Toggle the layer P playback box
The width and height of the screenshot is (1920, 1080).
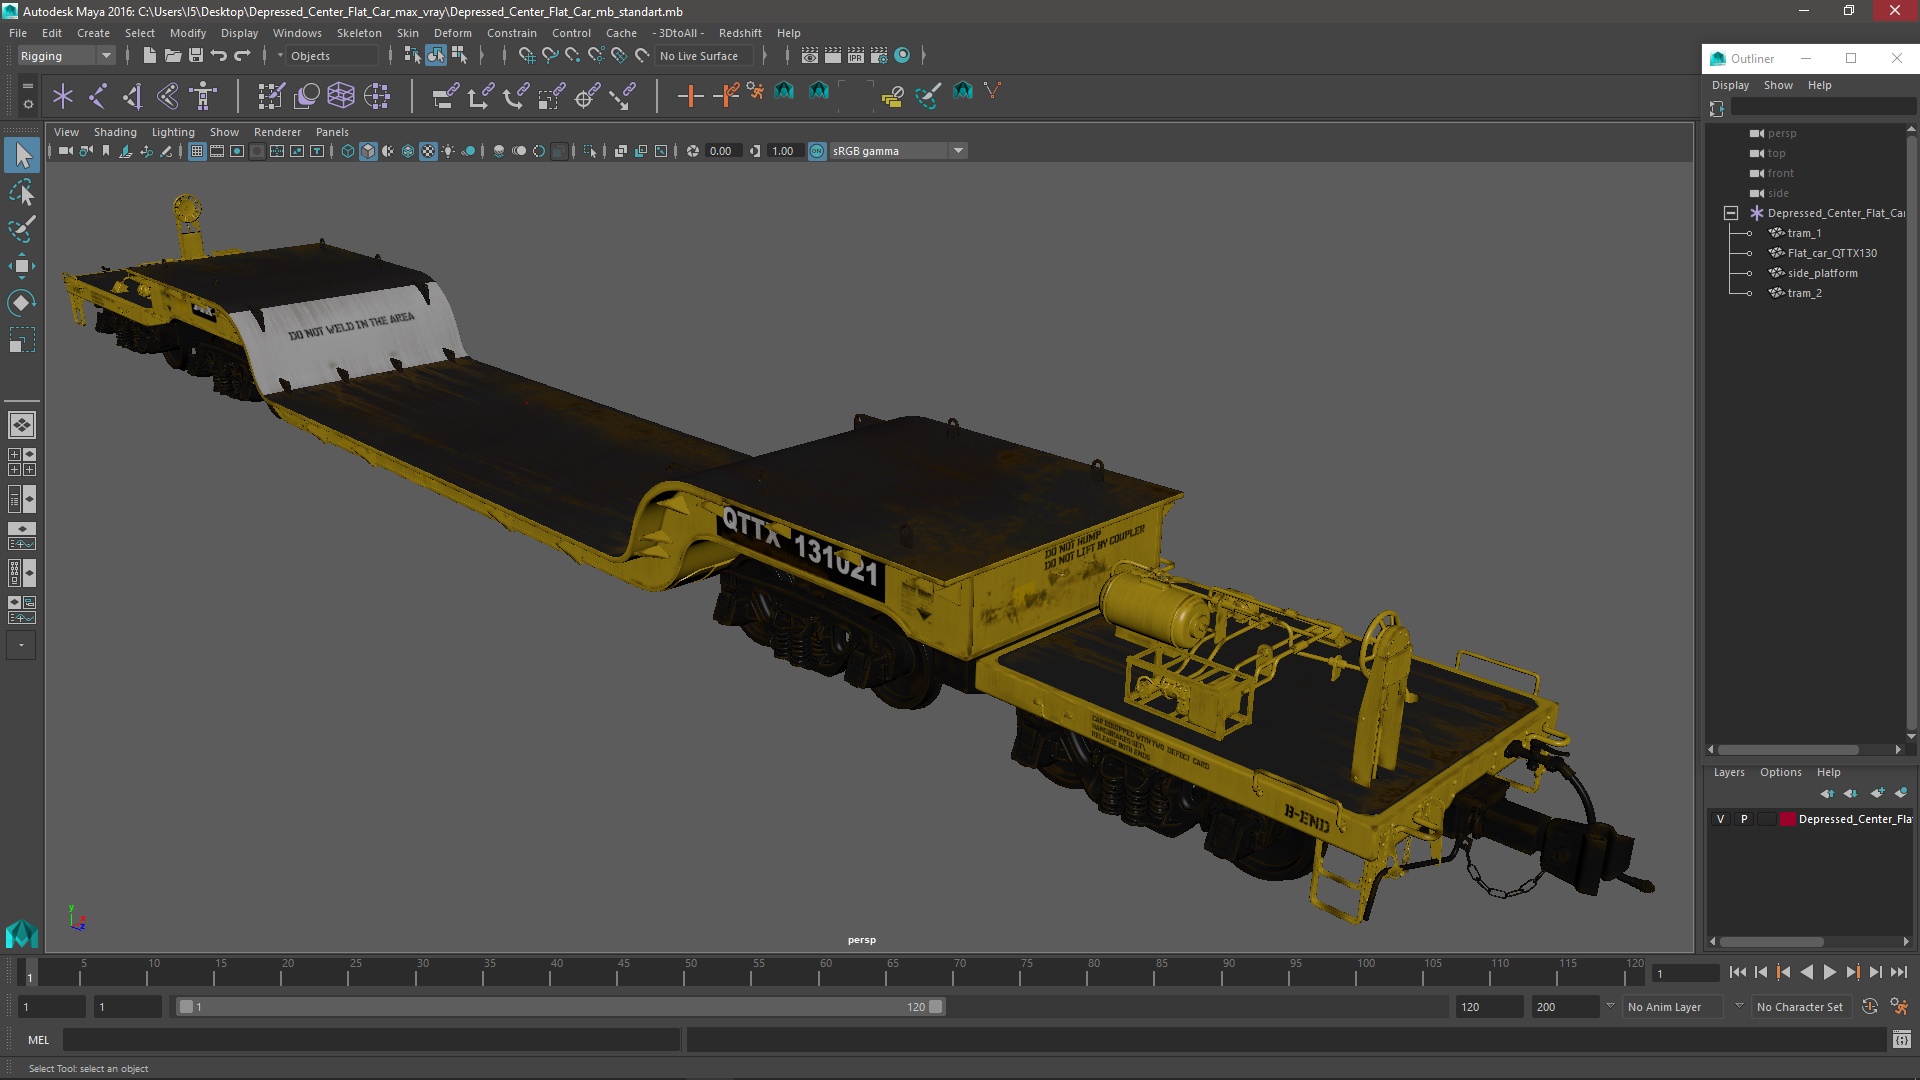[1744, 819]
